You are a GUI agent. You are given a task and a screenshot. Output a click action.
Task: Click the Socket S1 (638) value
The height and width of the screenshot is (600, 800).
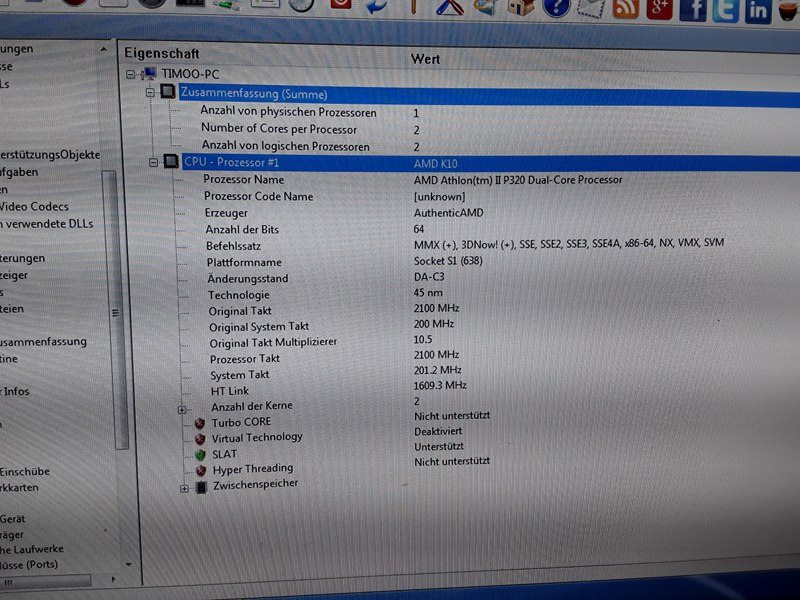click(x=448, y=261)
